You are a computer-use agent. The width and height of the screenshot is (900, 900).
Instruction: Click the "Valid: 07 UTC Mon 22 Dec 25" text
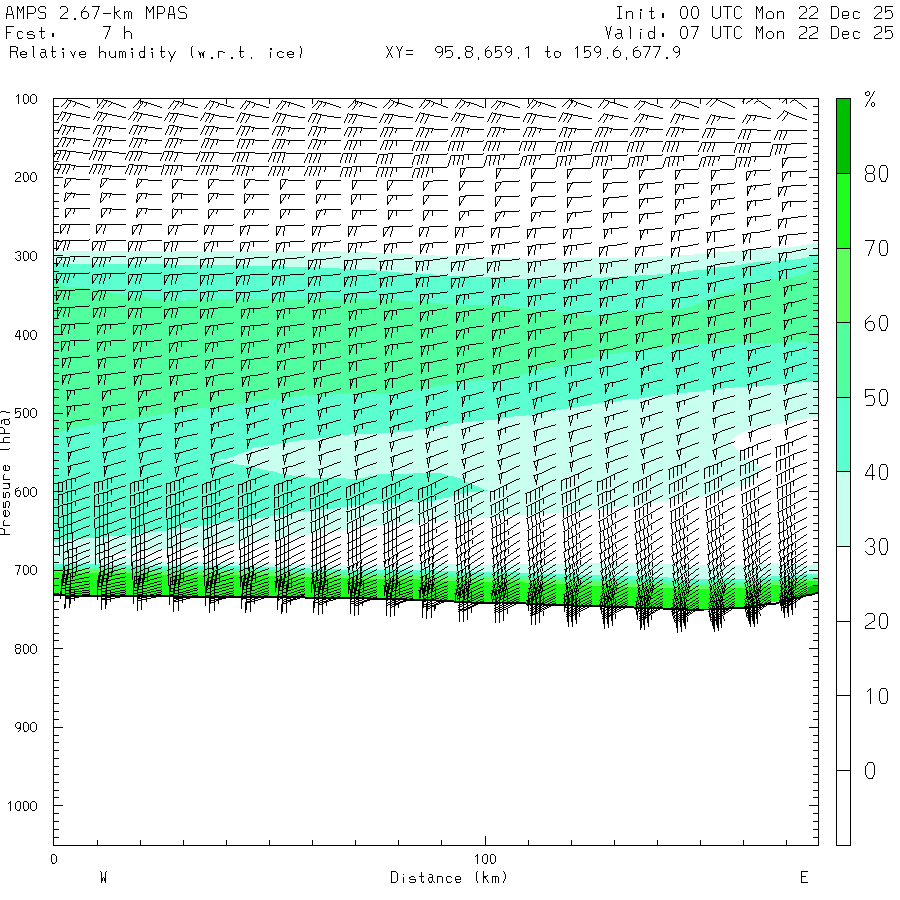coord(749,33)
